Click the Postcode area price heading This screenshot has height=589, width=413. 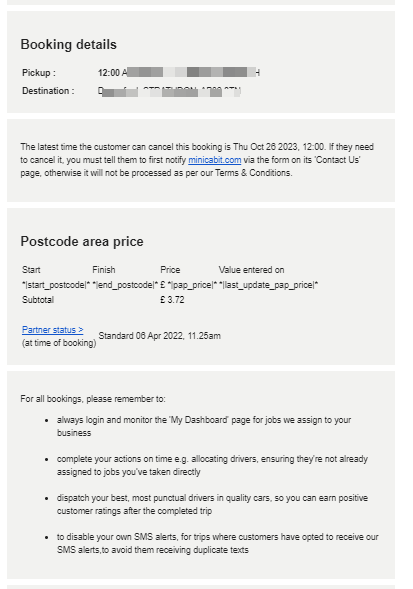click(82, 241)
